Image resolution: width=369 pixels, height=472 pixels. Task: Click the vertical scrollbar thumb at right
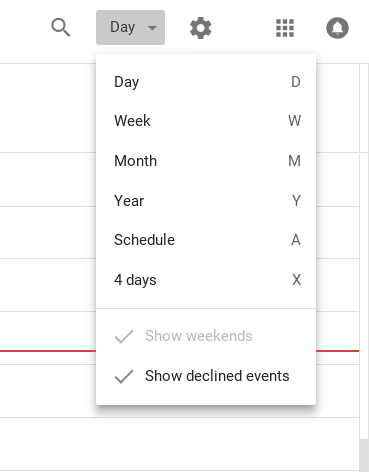(364, 455)
